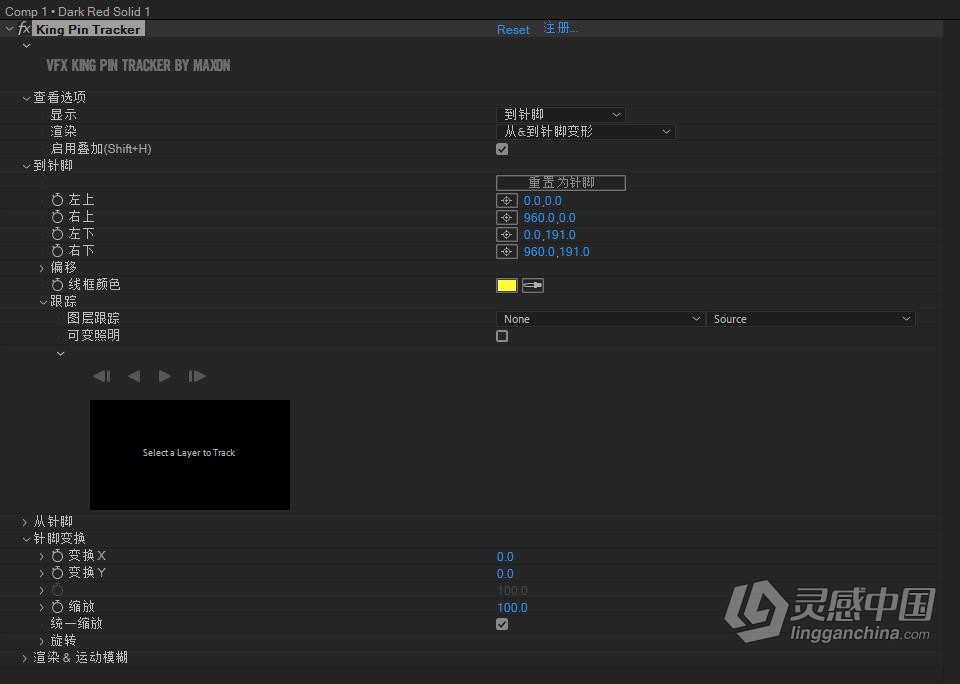The image size is (960, 684).
Task: Click the Comp 1 • Dark Red Solid 1 header
Action: pos(78,11)
